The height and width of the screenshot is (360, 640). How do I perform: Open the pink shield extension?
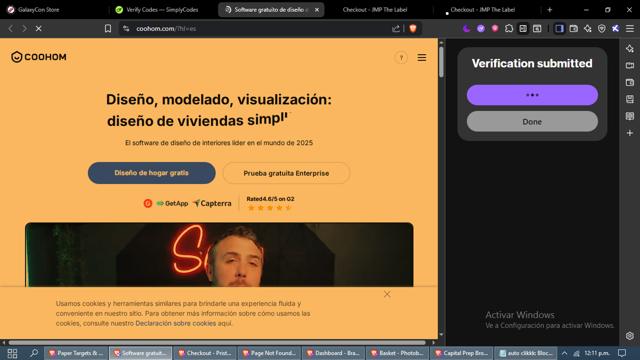495,29
